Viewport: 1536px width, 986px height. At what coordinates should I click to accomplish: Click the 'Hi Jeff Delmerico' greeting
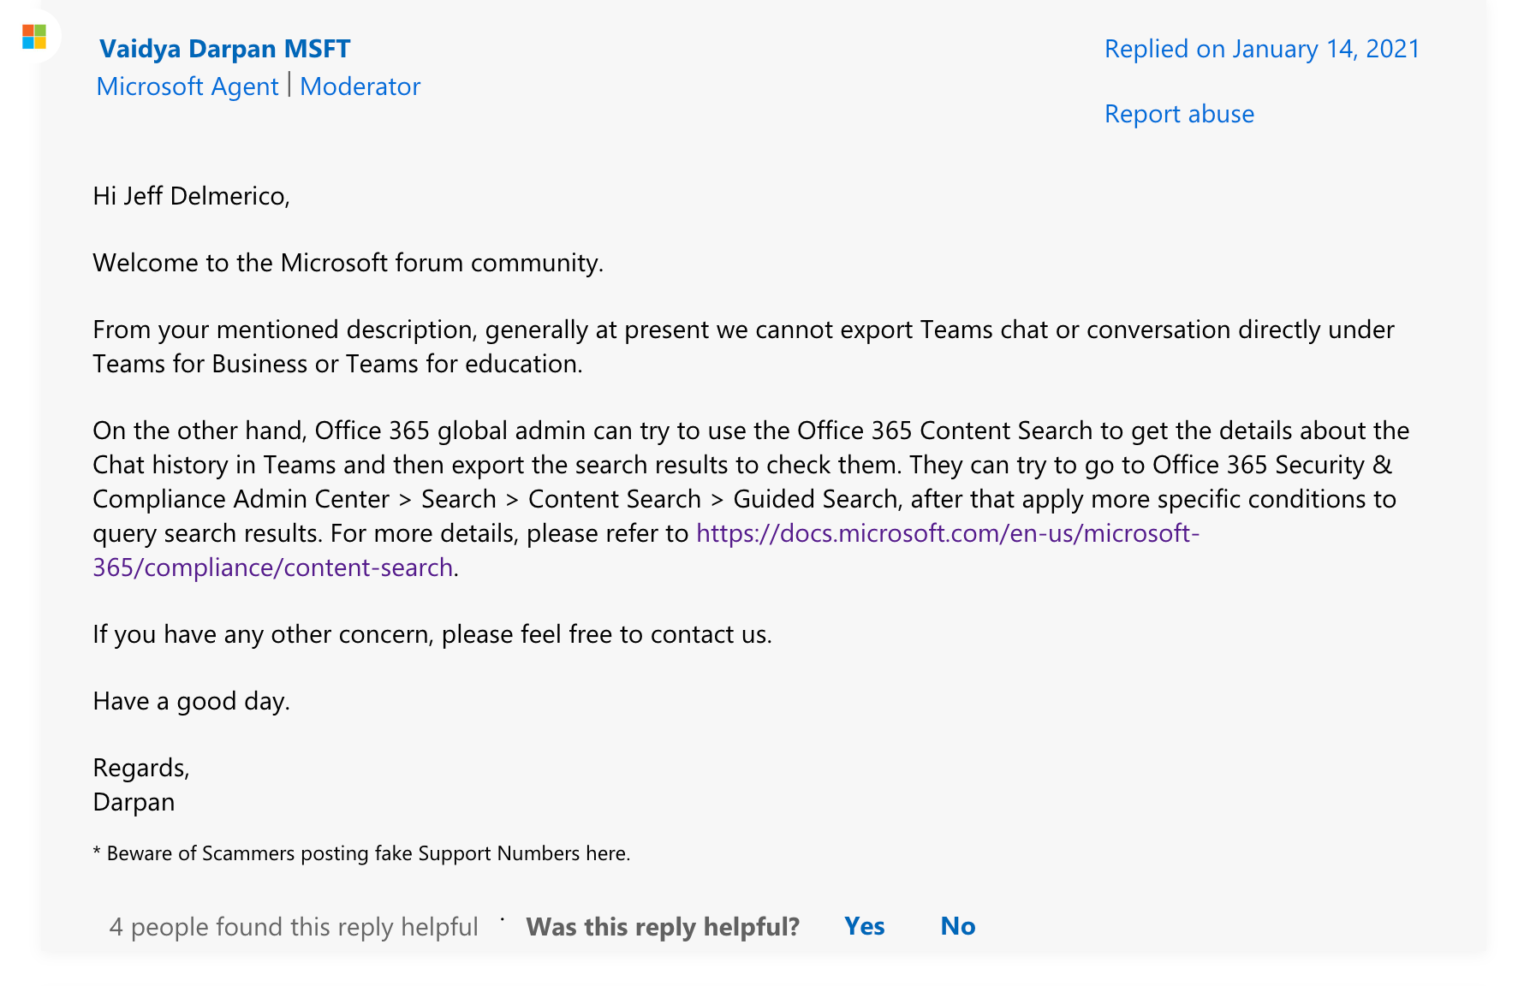tap(191, 196)
